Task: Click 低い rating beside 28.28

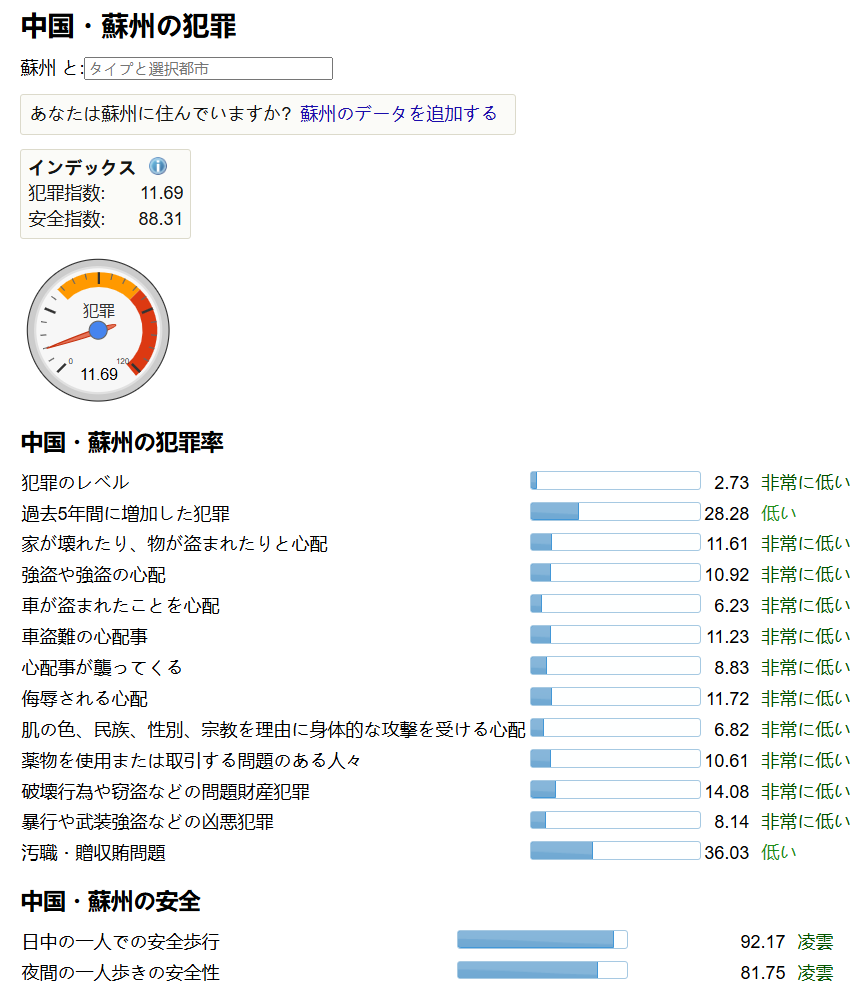Action: tap(778, 513)
